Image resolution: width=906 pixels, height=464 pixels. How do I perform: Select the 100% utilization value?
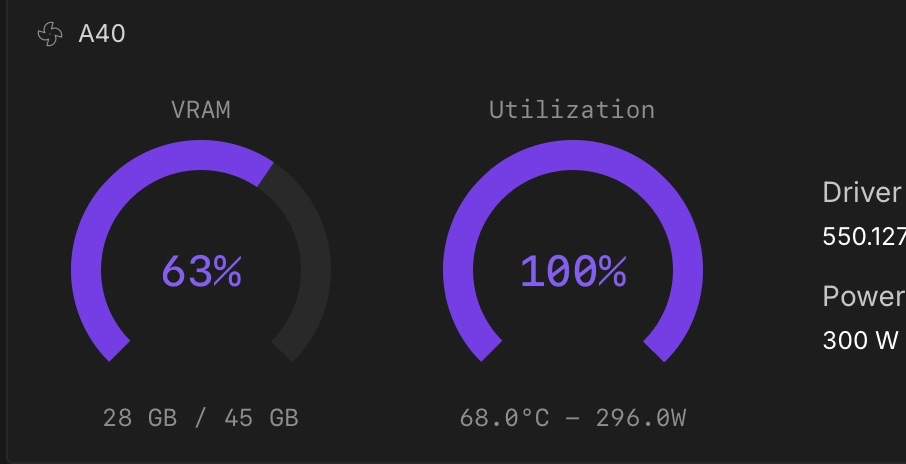coord(573,271)
